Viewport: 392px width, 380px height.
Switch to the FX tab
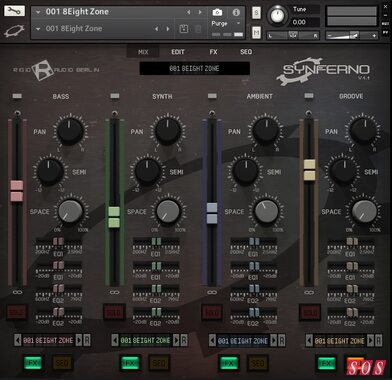(x=213, y=52)
